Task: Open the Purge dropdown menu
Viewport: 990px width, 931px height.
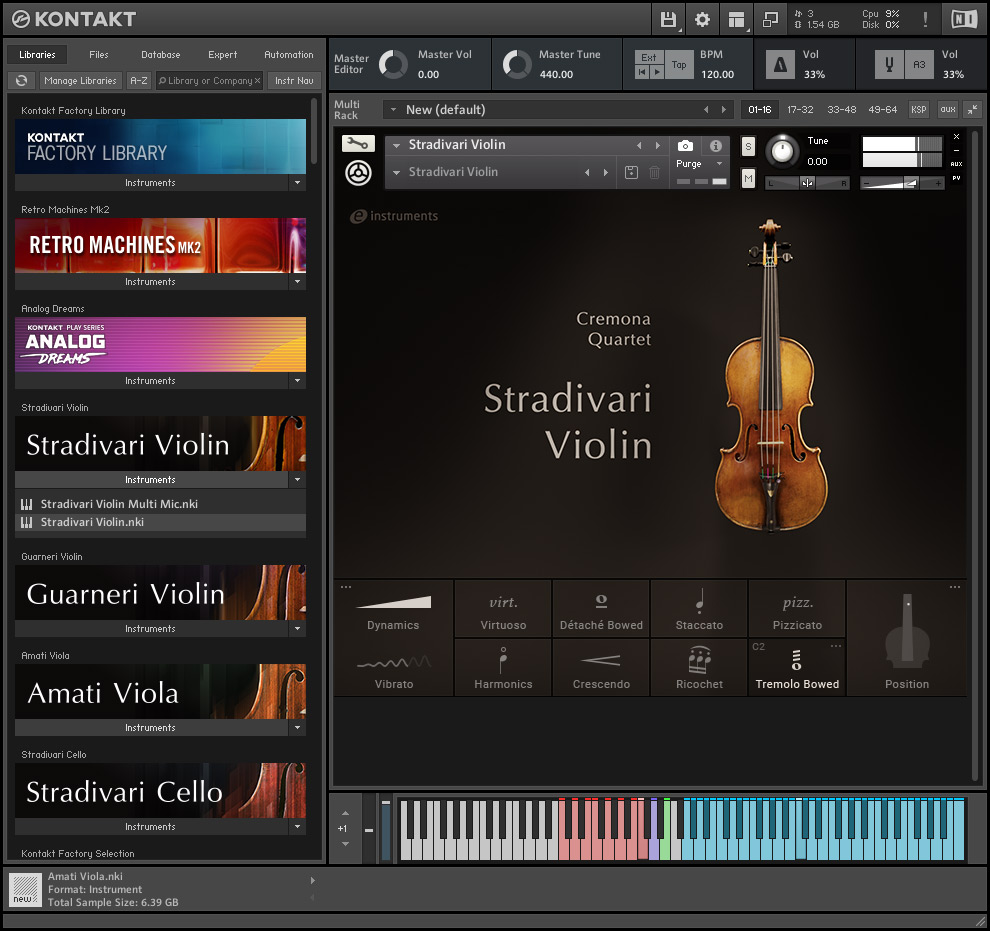Action: [x=700, y=164]
